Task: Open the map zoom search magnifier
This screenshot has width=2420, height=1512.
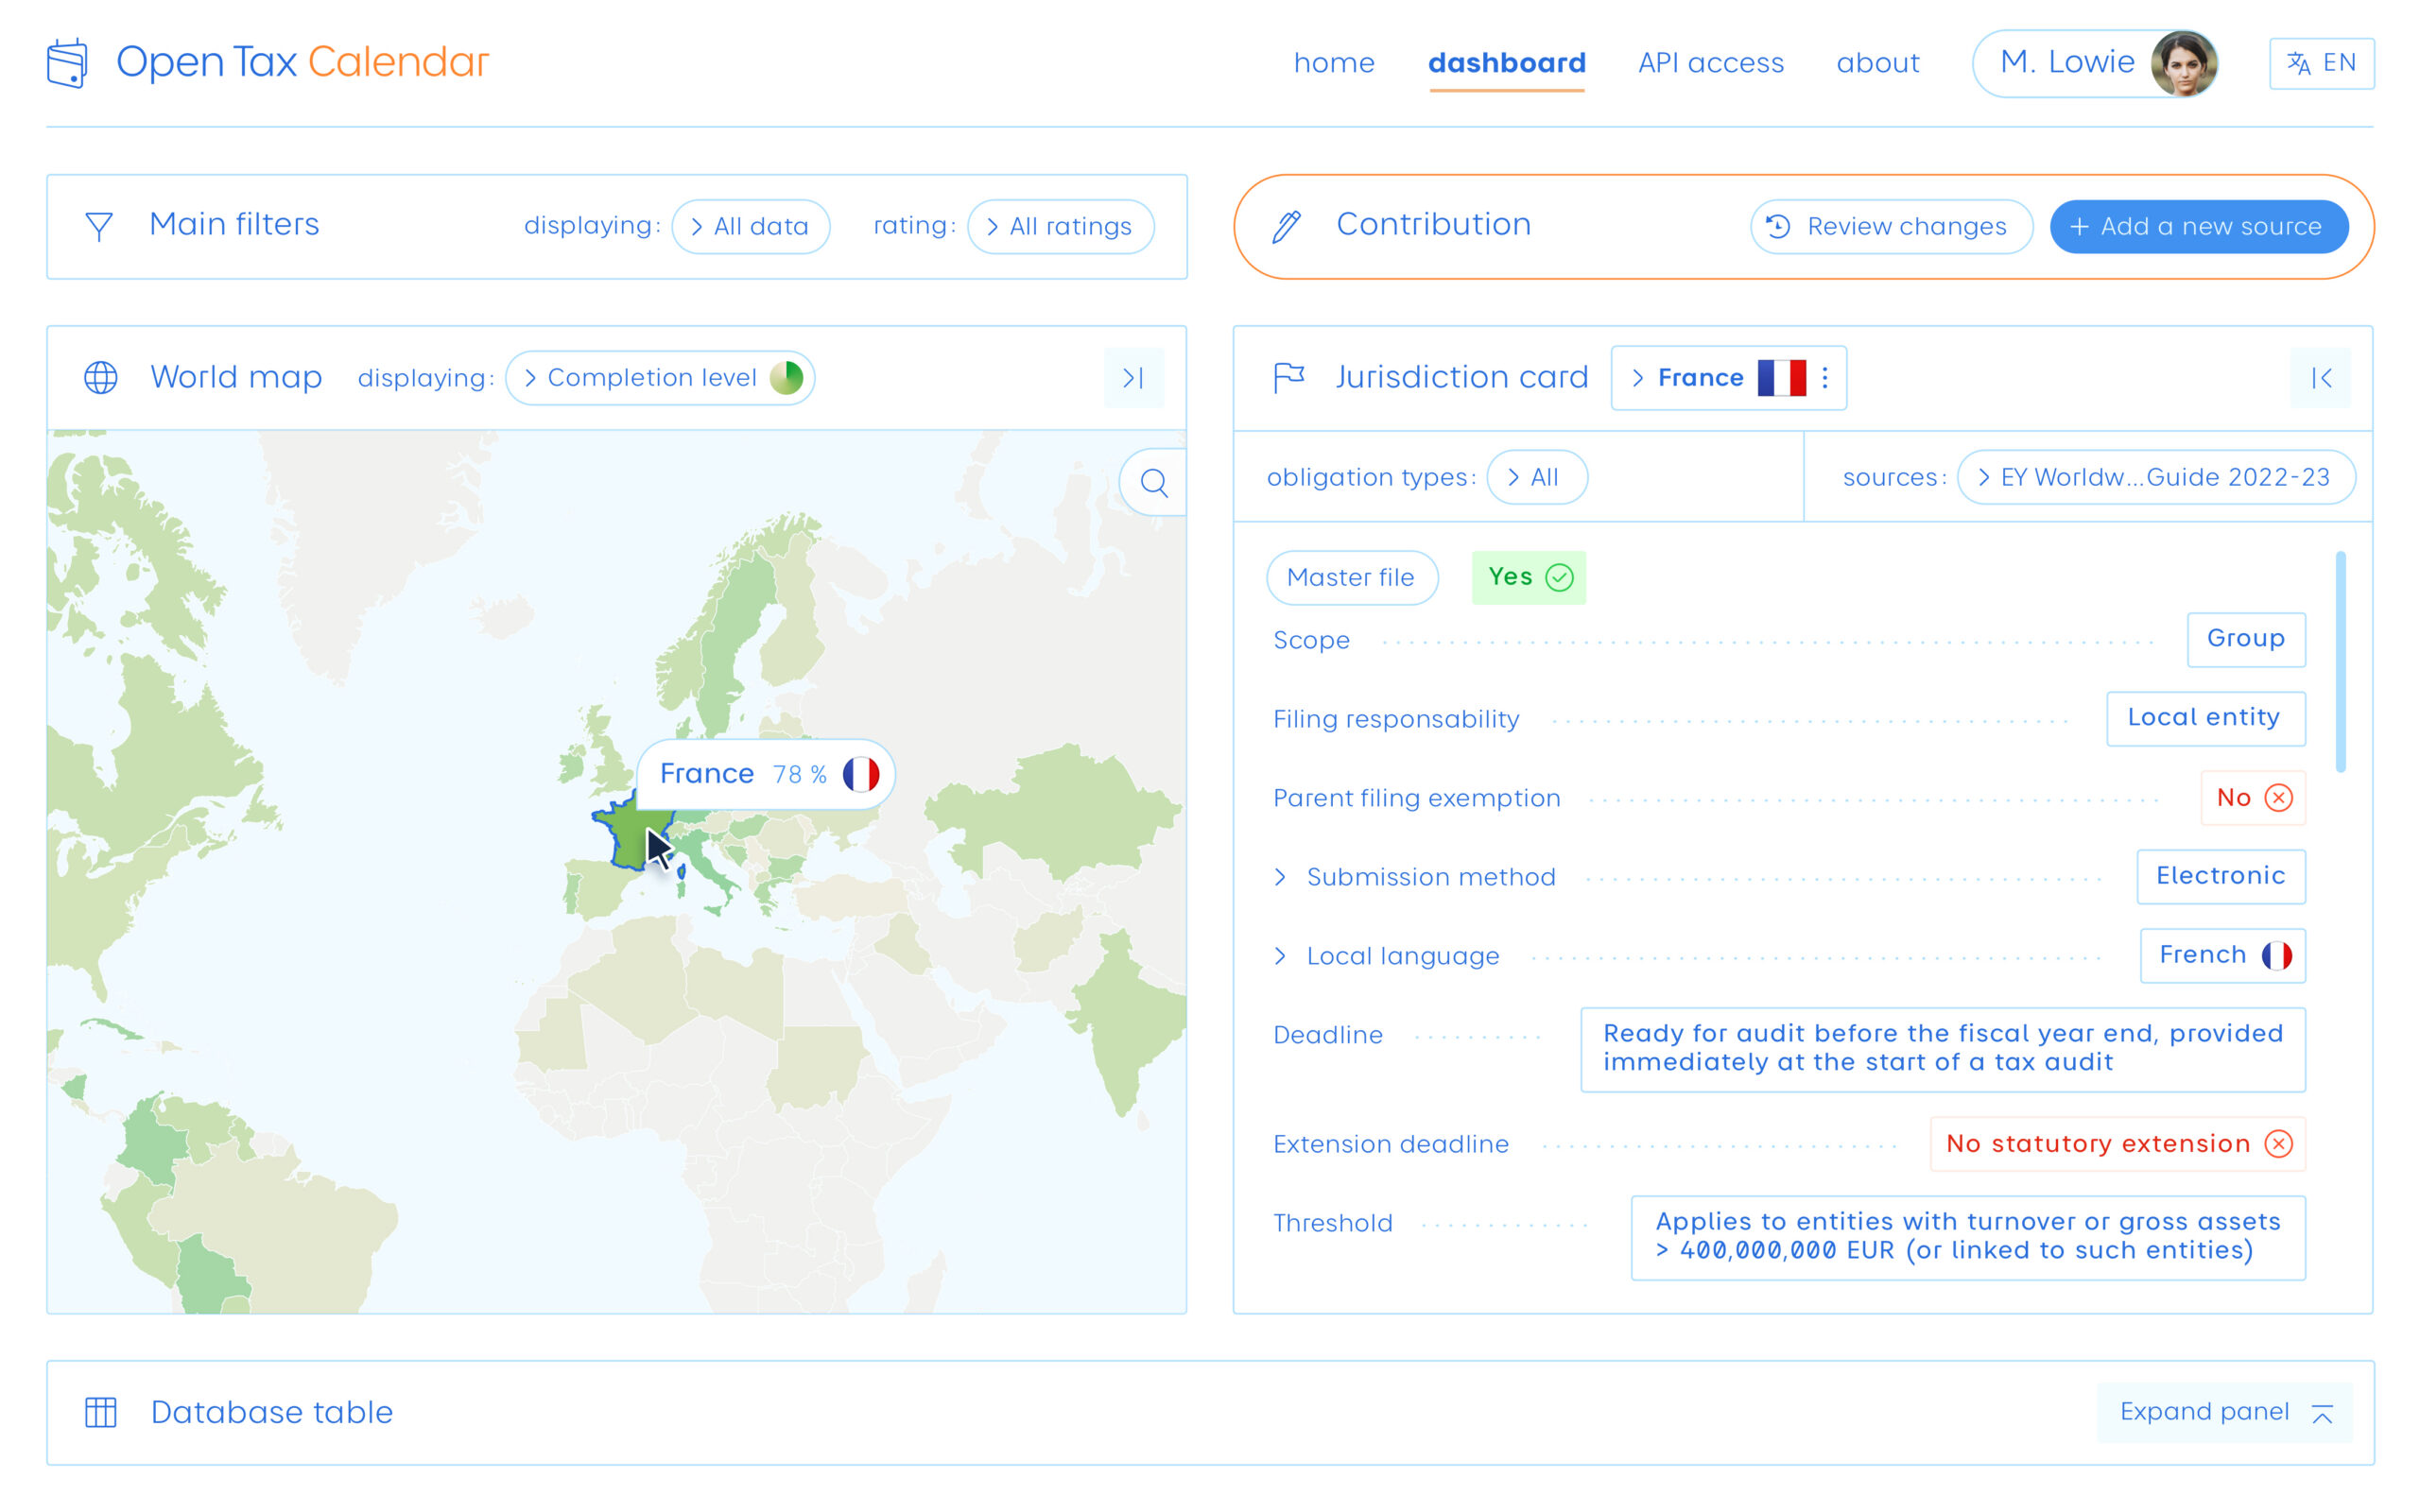Action: pos(1154,484)
